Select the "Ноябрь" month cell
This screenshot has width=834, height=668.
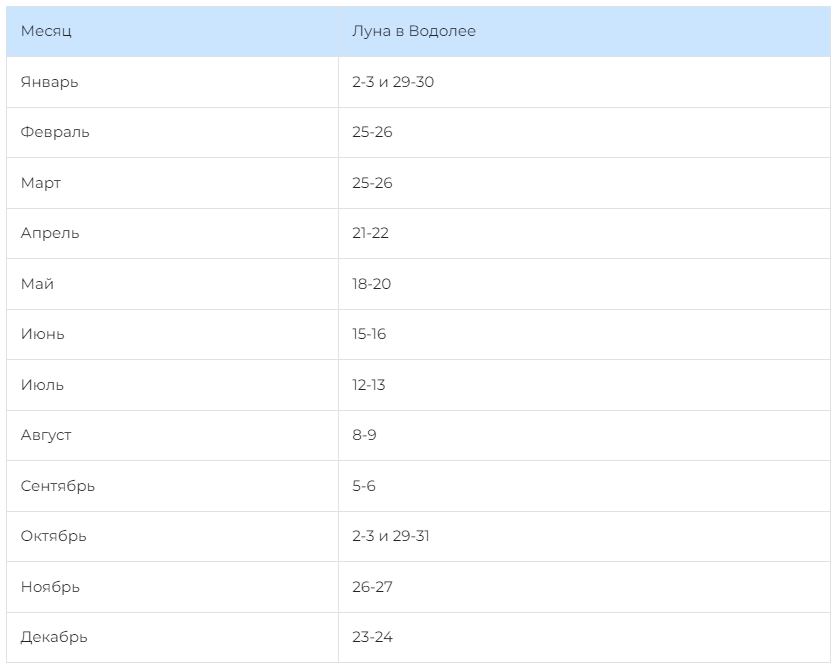[50, 587]
